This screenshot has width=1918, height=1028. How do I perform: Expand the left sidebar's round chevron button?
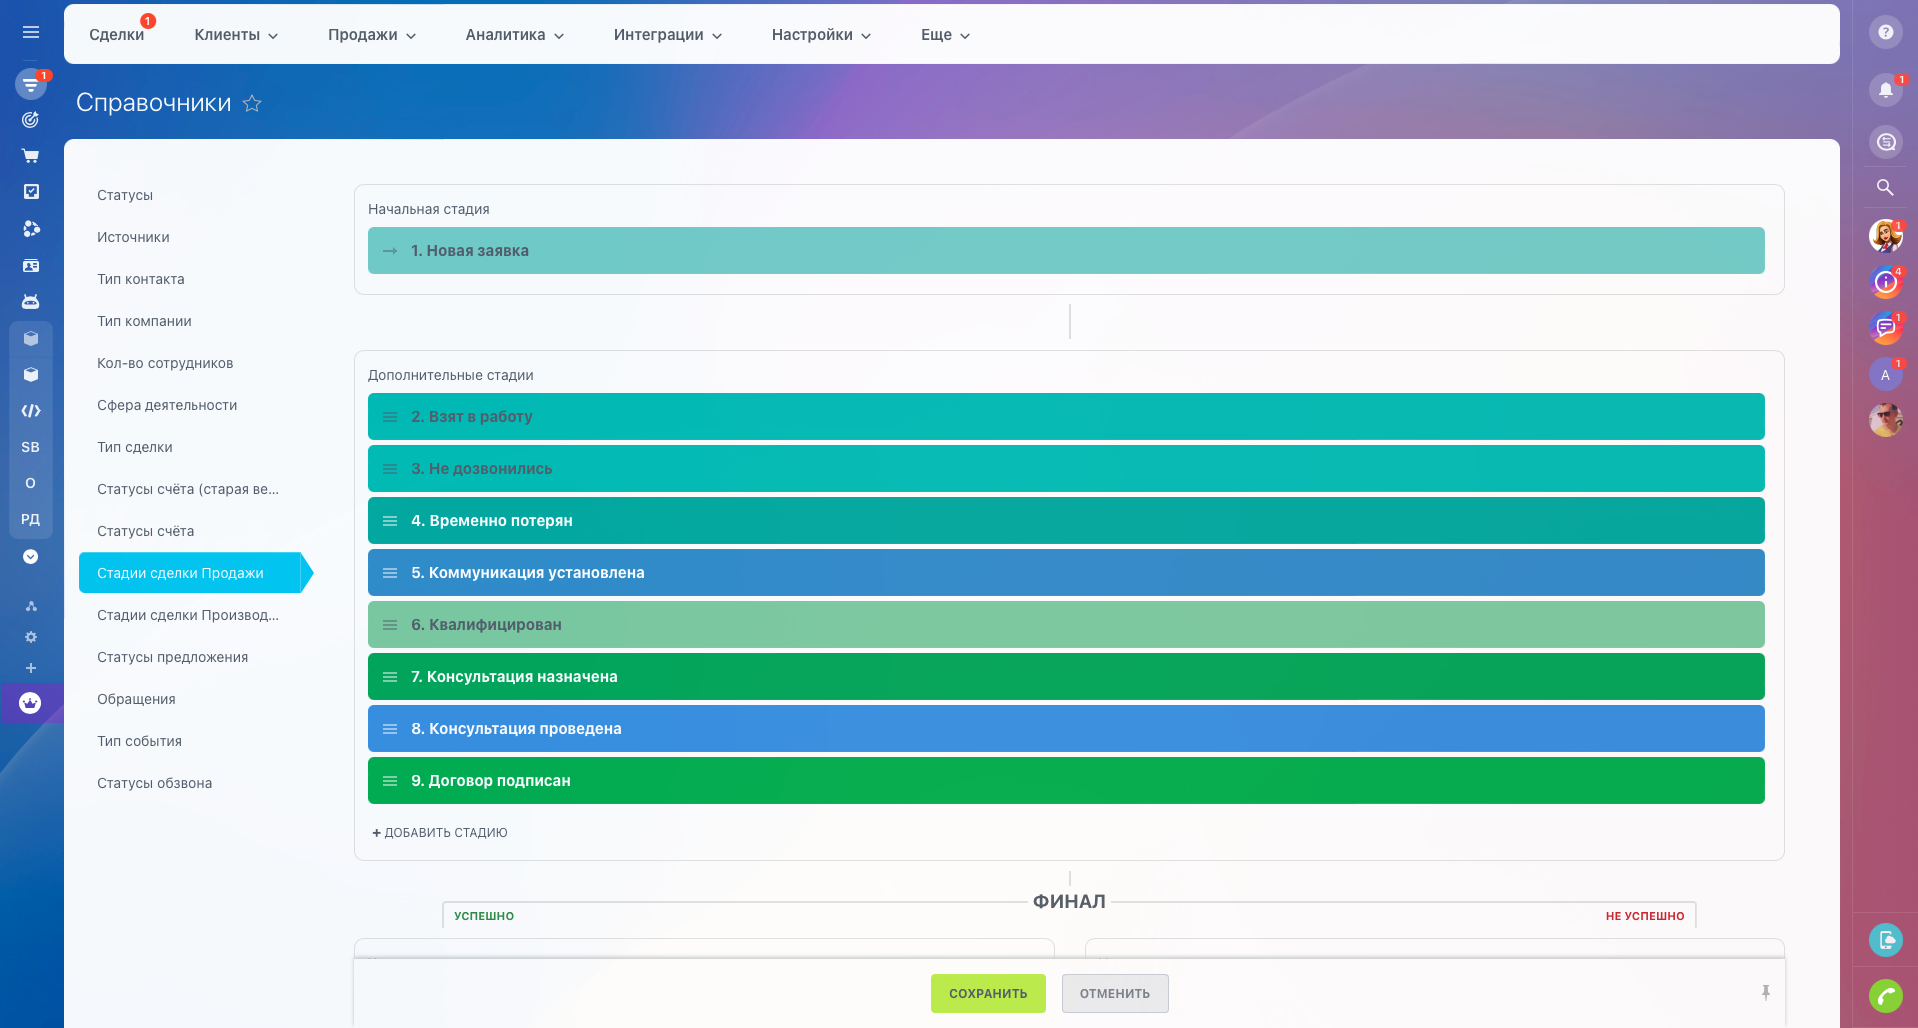(x=31, y=557)
